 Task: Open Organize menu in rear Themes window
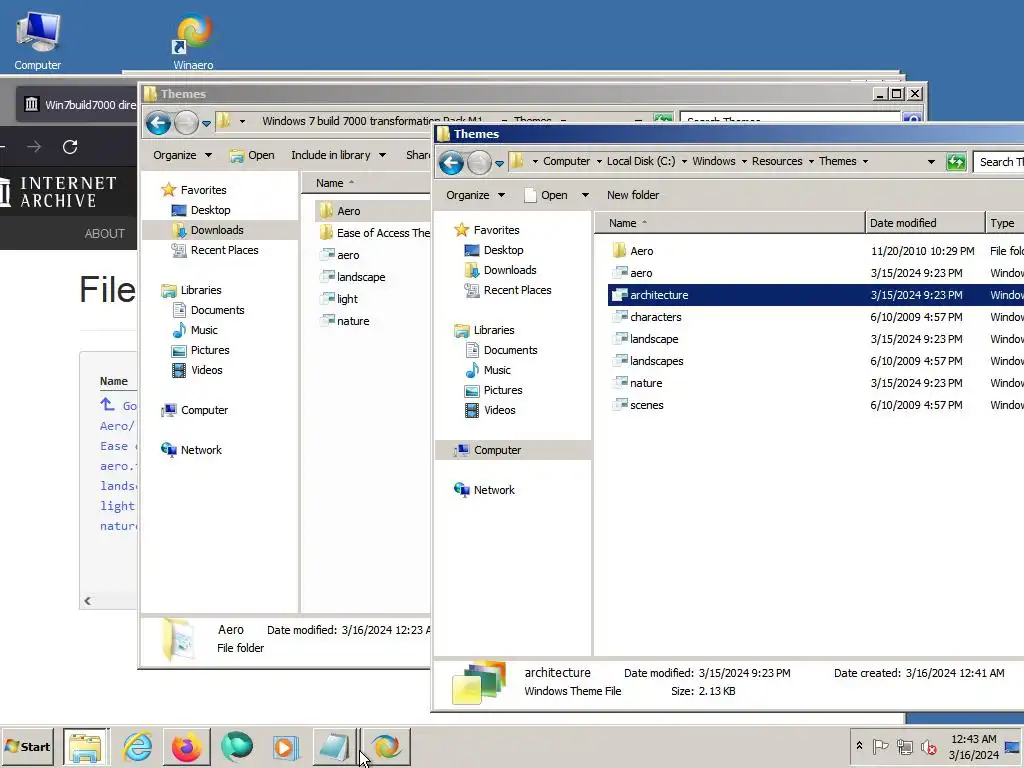tap(182, 155)
